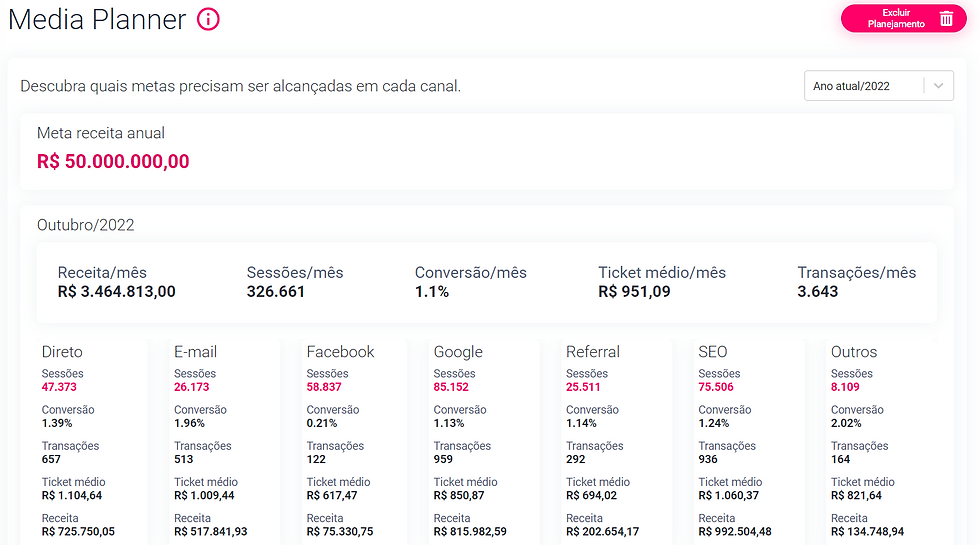Select the E-mail channel heading

[195, 352]
